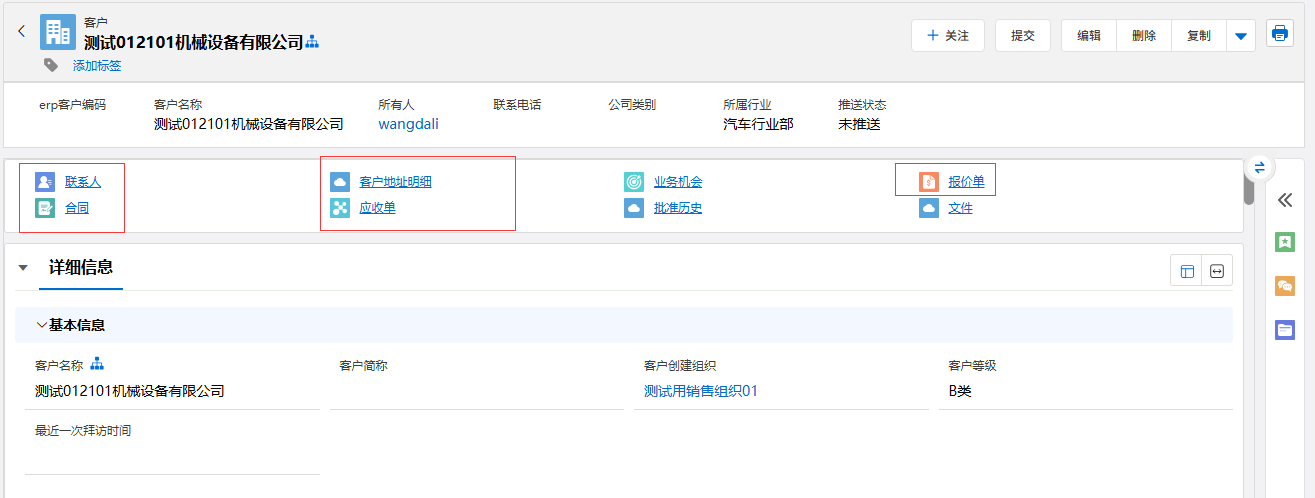The height and width of the screenshot is (498, 1315).
Task: Collapse the right sidebar with double chevron
Action: coord(1285,200)
